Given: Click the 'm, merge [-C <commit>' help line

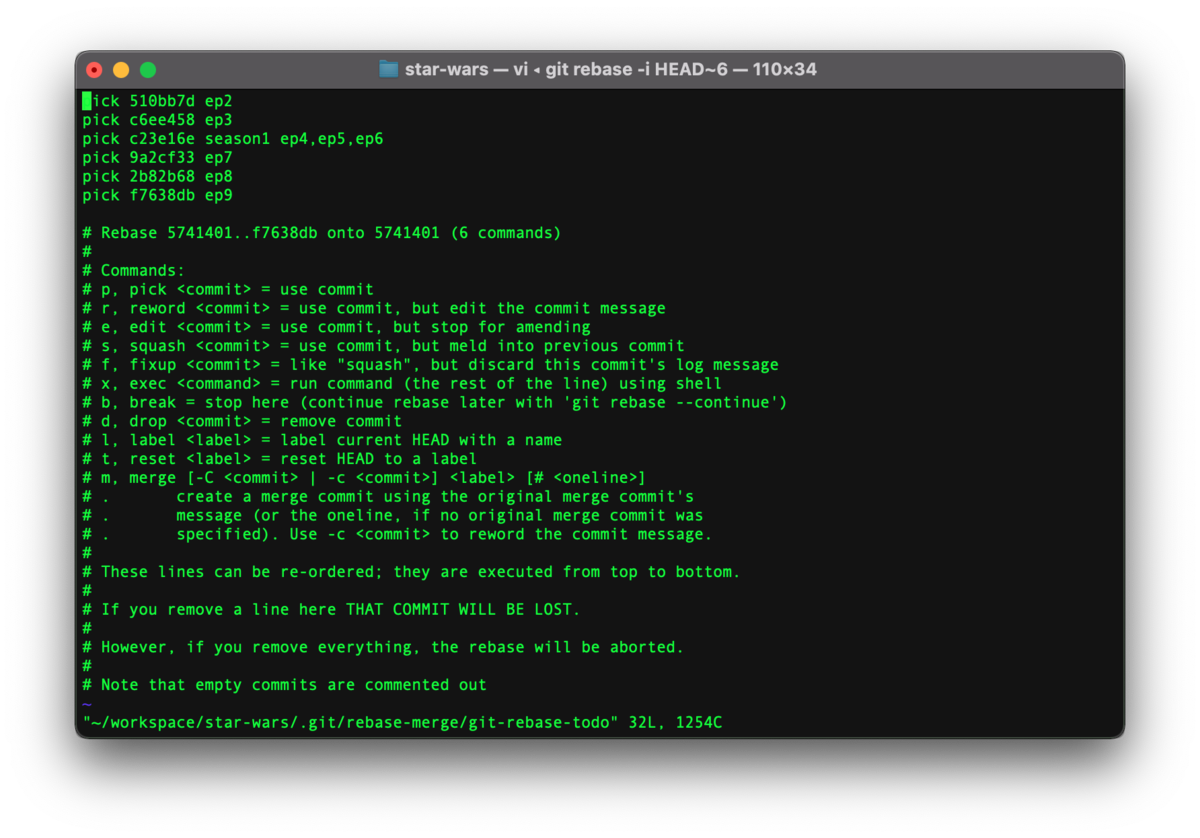Looking at the screenshot, I should click(x=364, y=478).
